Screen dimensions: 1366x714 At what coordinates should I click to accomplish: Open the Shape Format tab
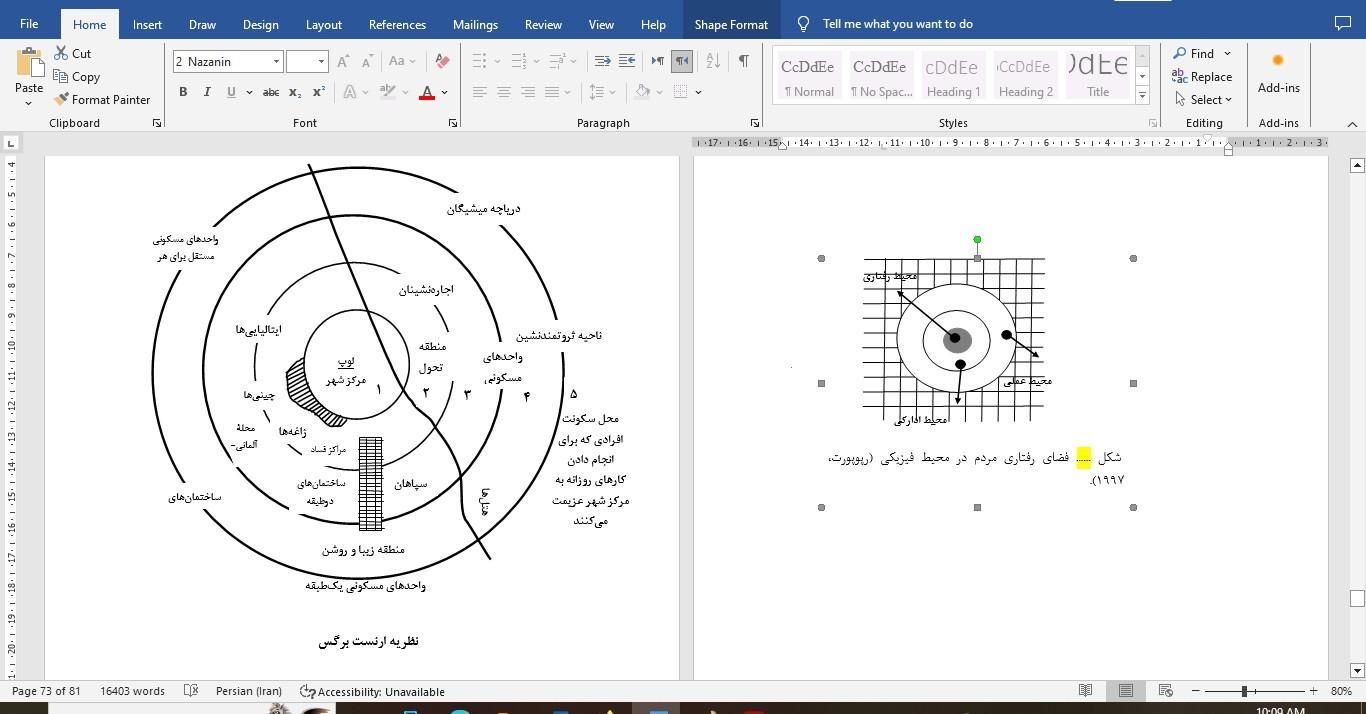731,24
